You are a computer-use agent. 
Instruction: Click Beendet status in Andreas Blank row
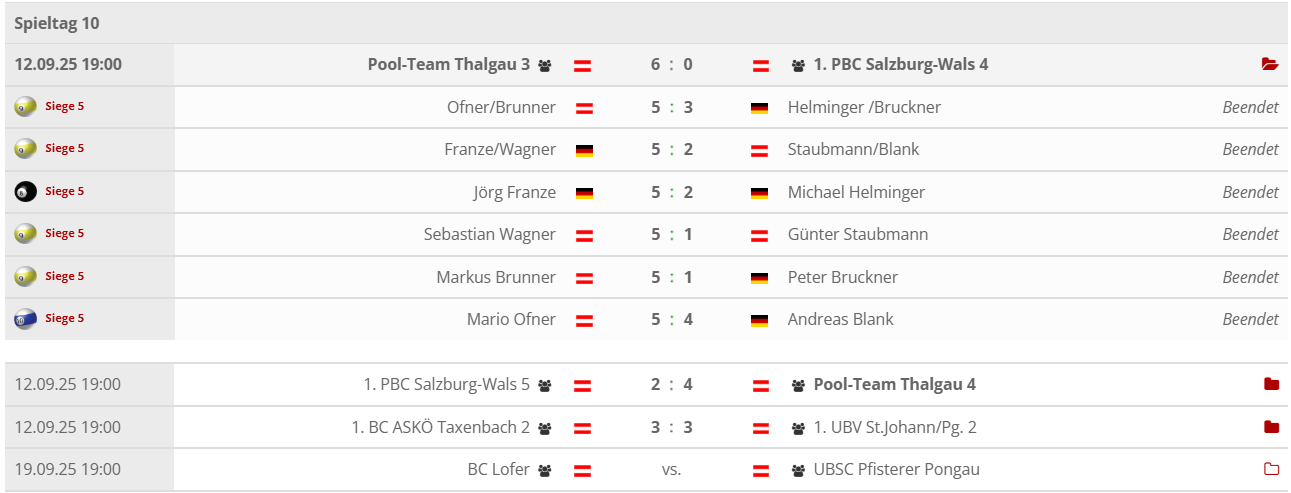1250,320
